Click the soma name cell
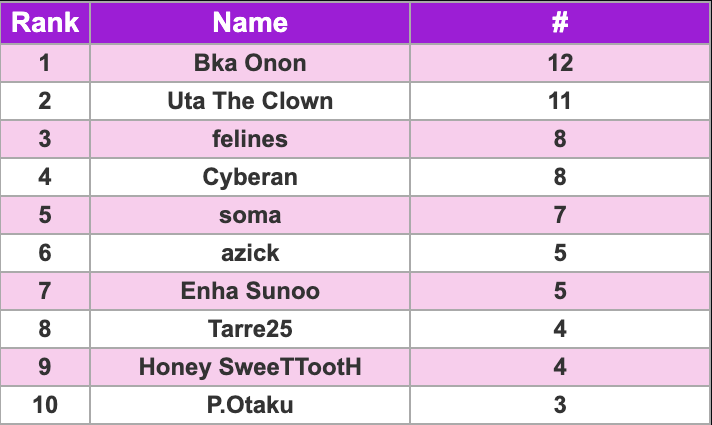712x425 pixels. (x=250, y=216)
